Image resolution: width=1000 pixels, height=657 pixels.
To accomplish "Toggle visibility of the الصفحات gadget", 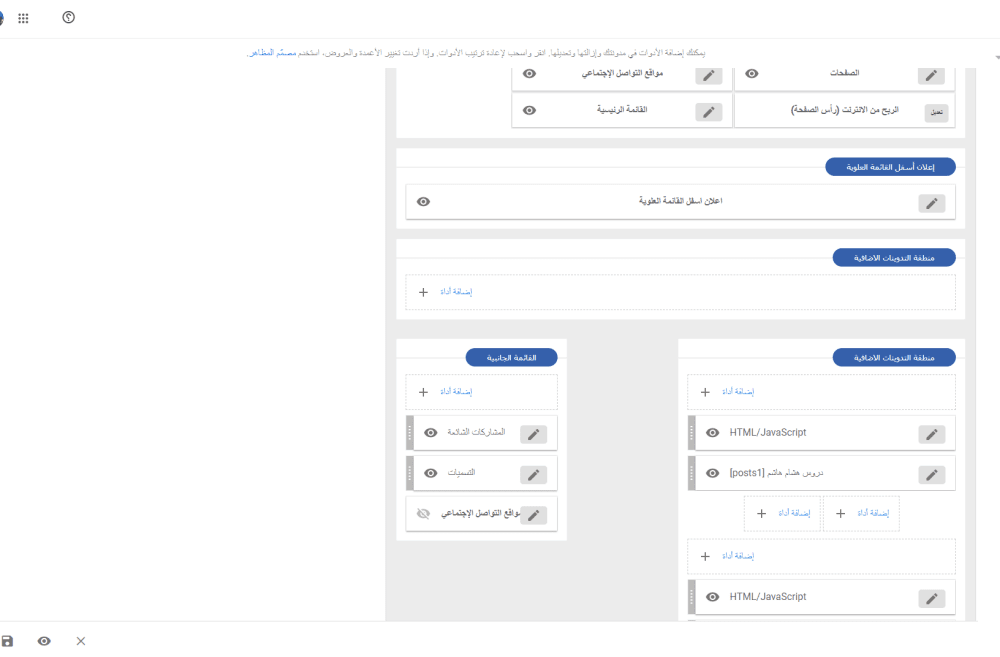I will click(x=752, y=73).
